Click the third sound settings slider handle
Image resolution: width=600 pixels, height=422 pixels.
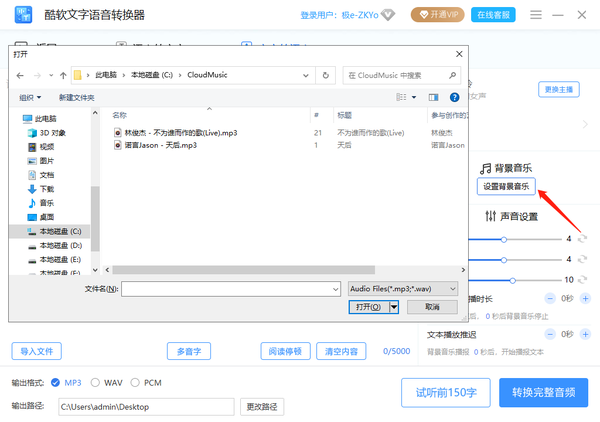coord(512,280)
